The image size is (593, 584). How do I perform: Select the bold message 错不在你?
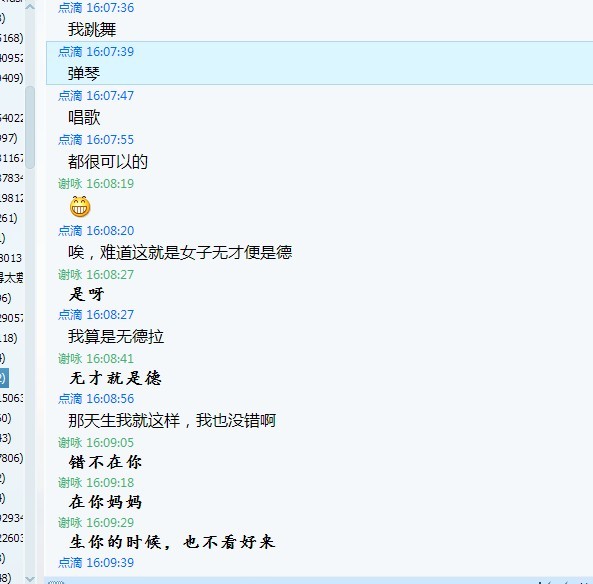[x=106, y=462]
